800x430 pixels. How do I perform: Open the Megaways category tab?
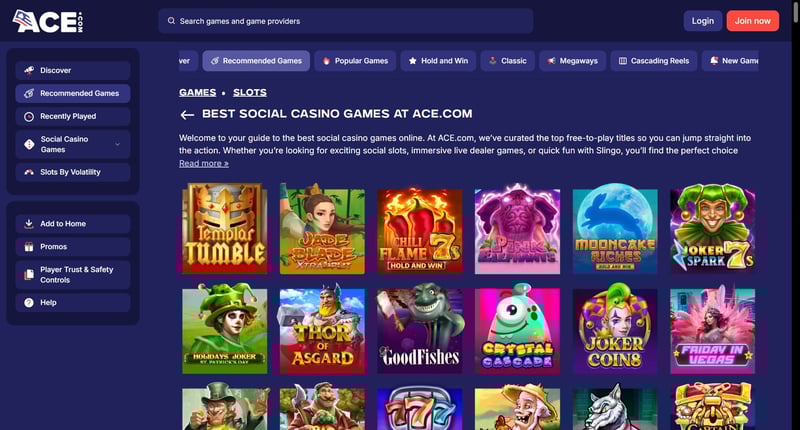(x=572, y=61)
